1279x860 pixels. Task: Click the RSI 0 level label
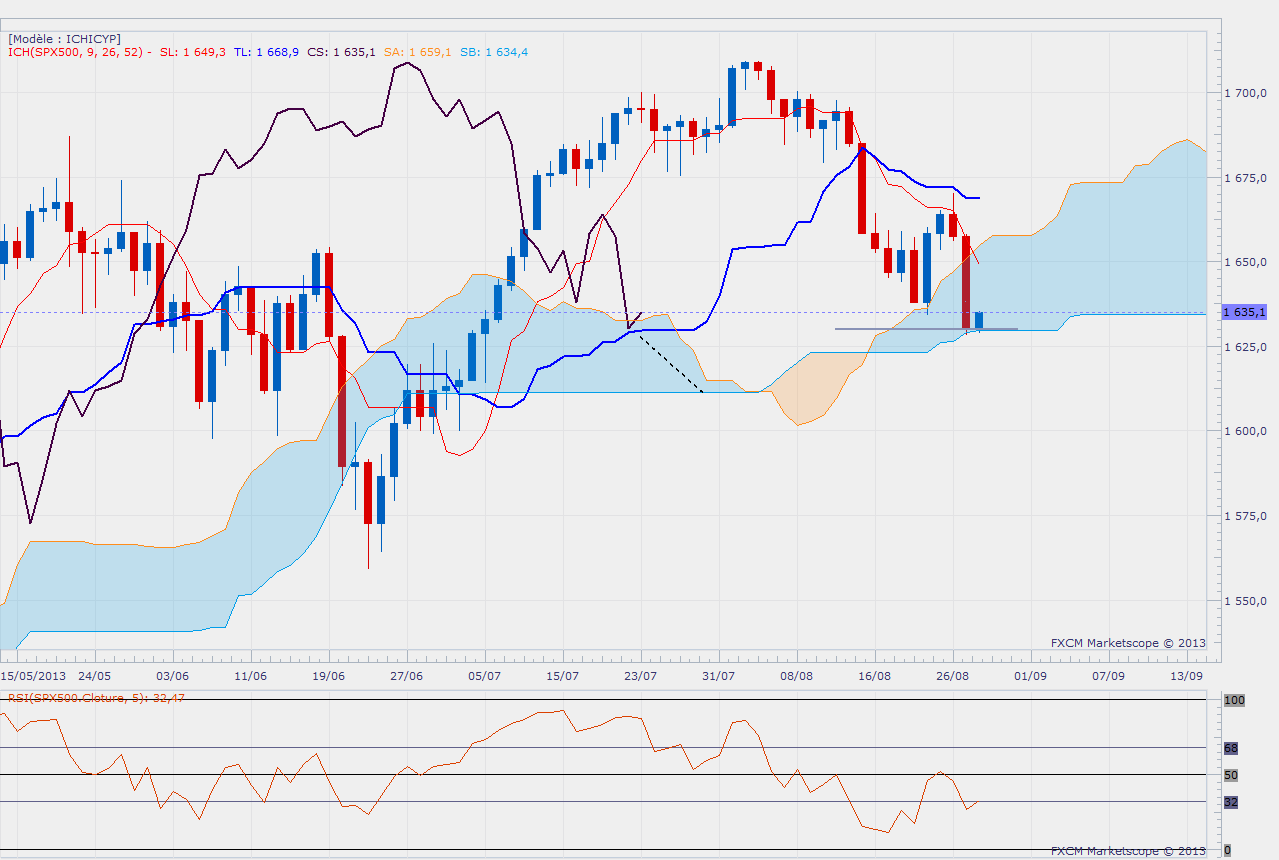pos(1228,851)
